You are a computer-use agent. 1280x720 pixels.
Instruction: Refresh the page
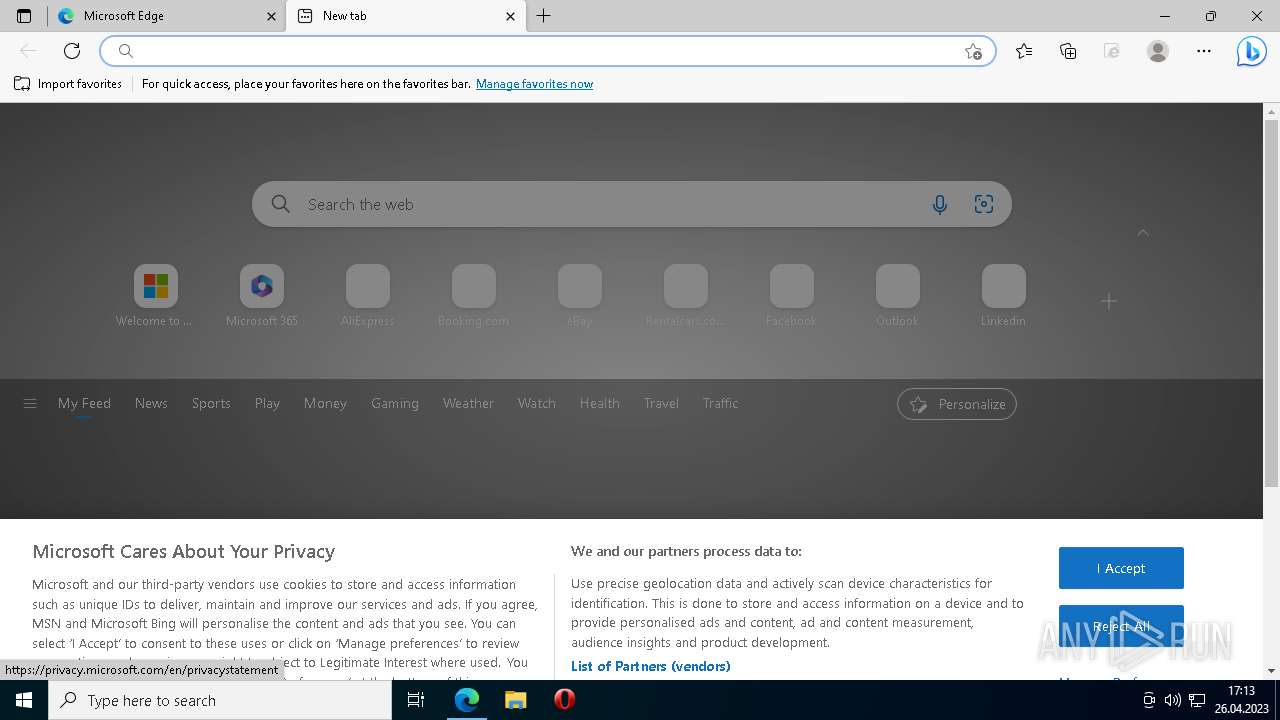tap(72, 51)
